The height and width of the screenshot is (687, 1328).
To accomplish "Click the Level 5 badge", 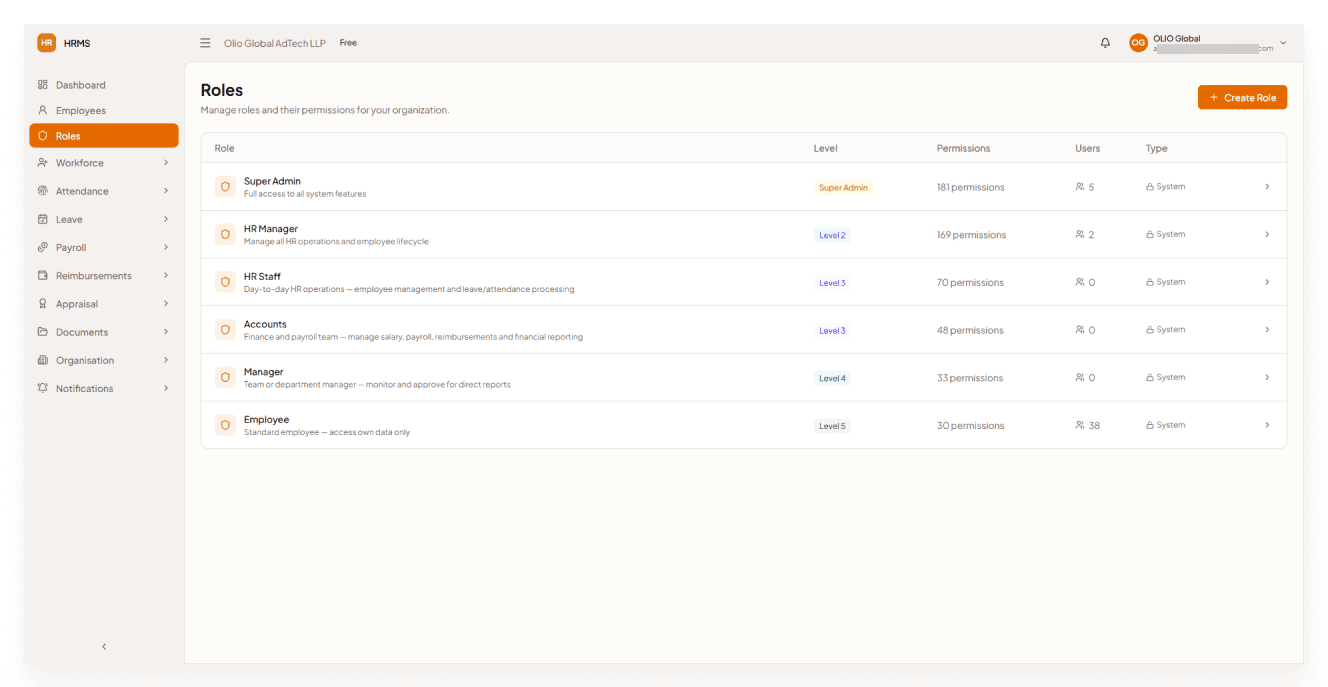I will pyautogui.click(x=832, y=426).
